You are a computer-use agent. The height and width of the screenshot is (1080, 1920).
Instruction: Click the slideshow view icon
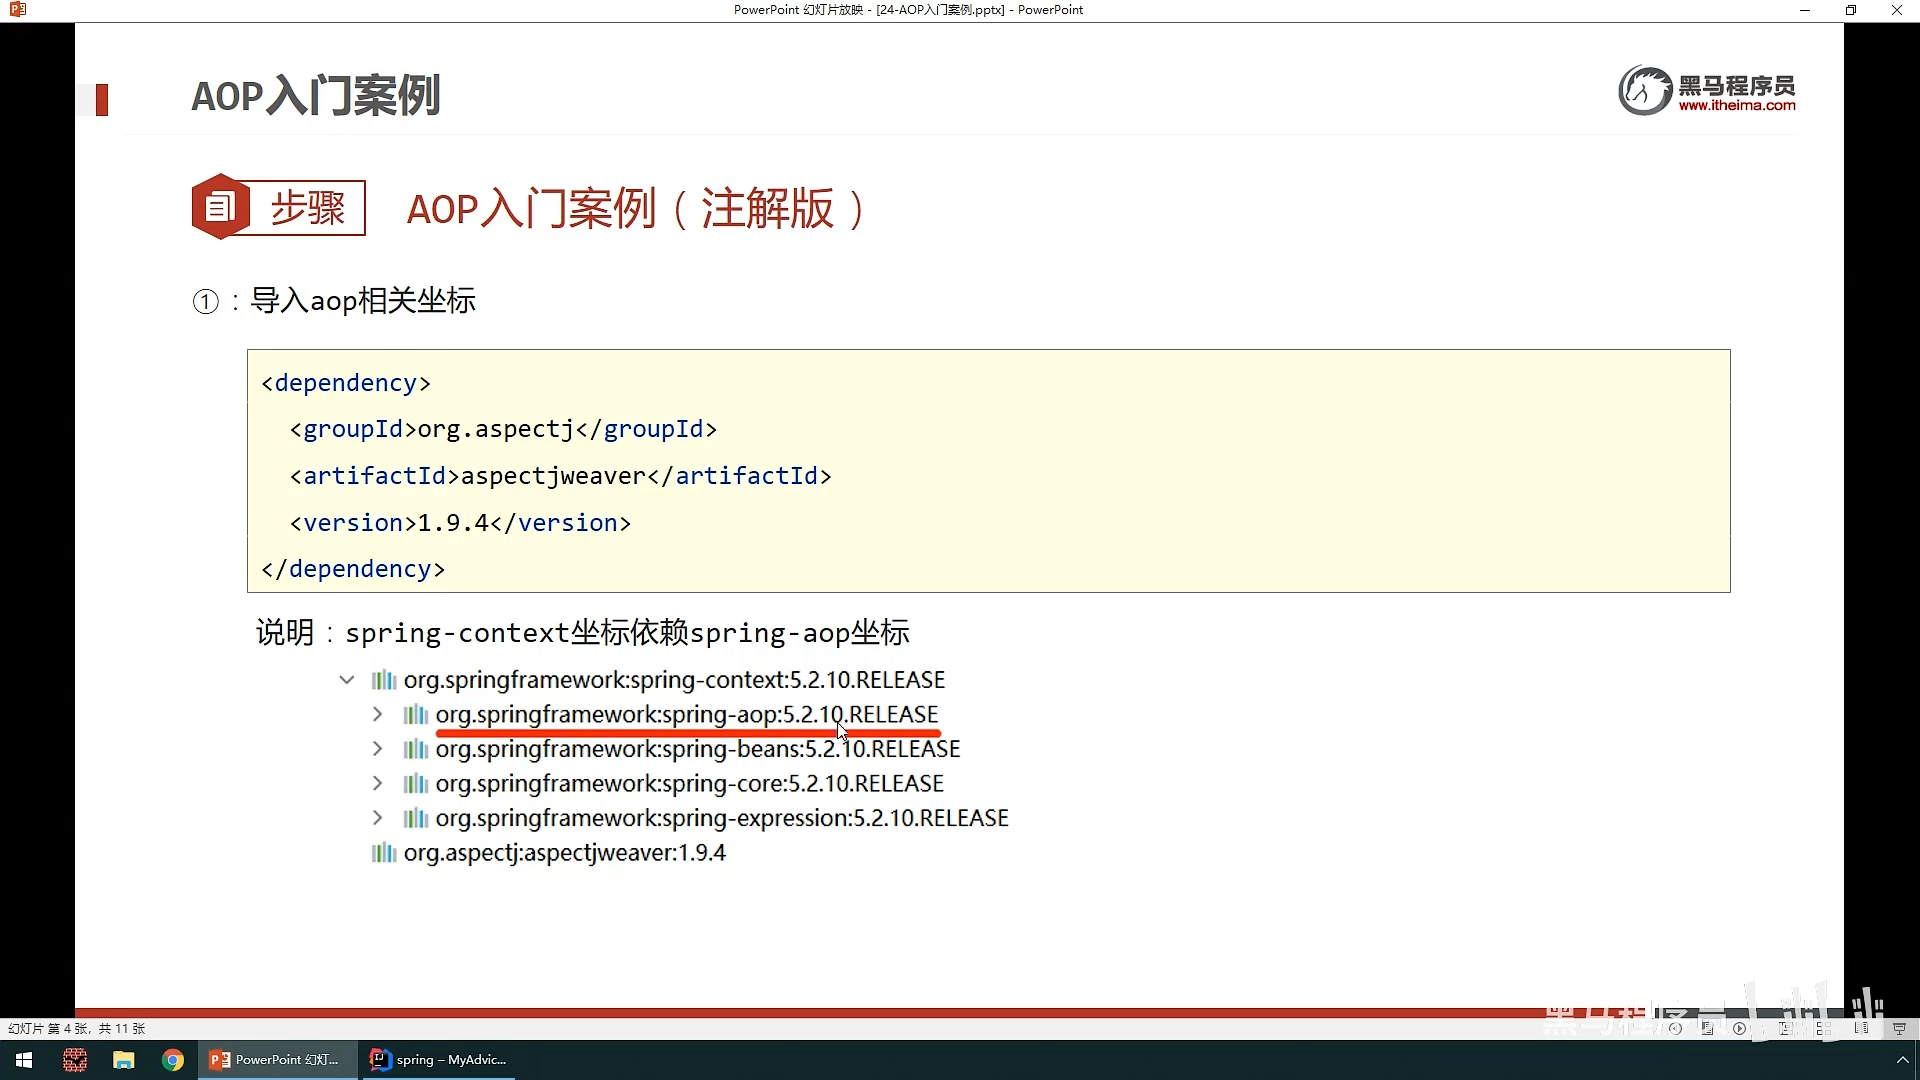1900,1028
